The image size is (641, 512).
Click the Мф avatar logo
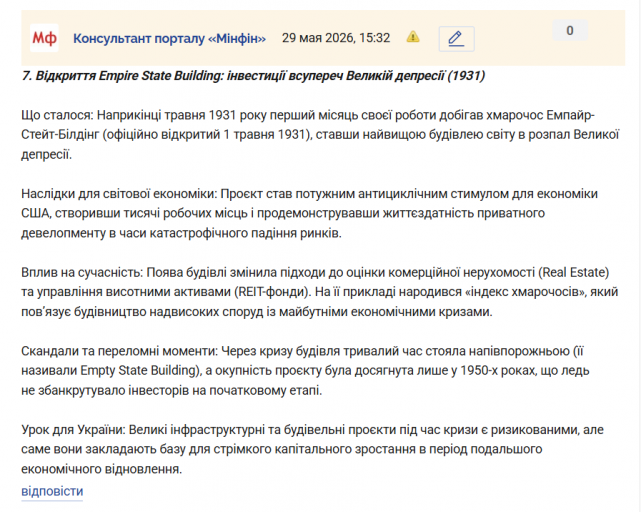click(x=44, y=38)
